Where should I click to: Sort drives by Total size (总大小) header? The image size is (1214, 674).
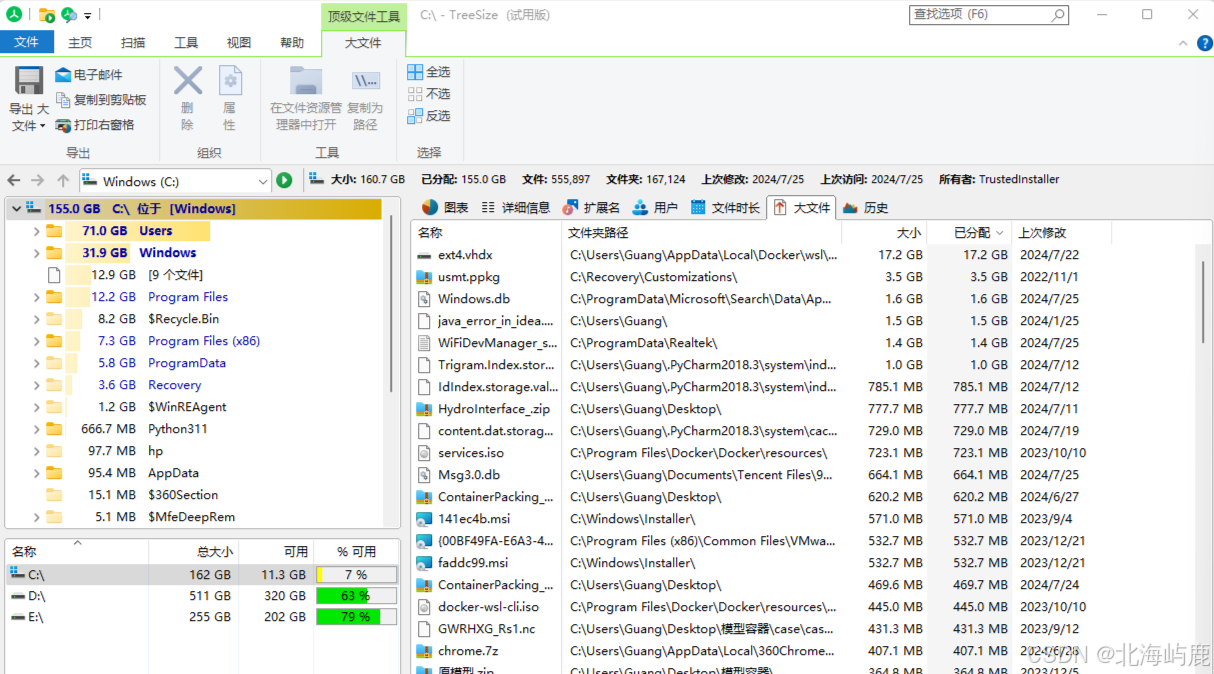point(193,551)
